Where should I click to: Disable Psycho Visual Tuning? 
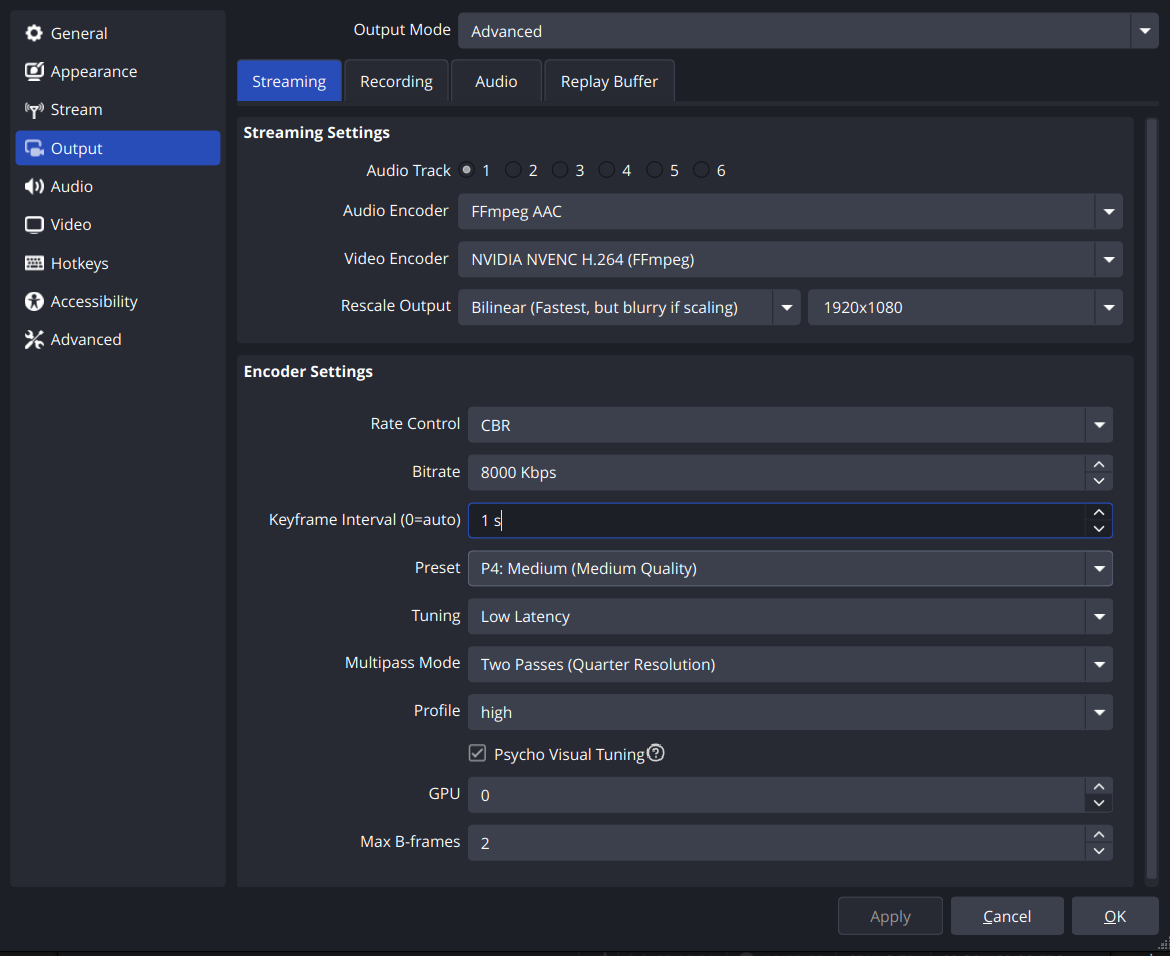coord(477,753)
